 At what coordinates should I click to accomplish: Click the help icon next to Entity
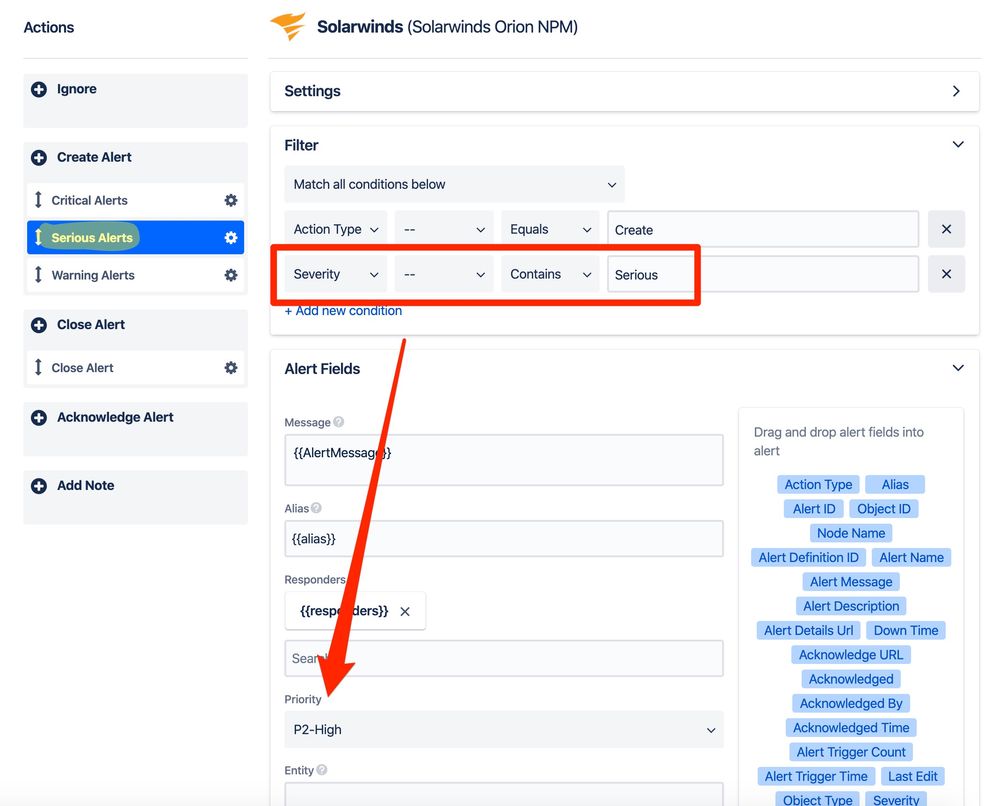[x=322, y=770]
